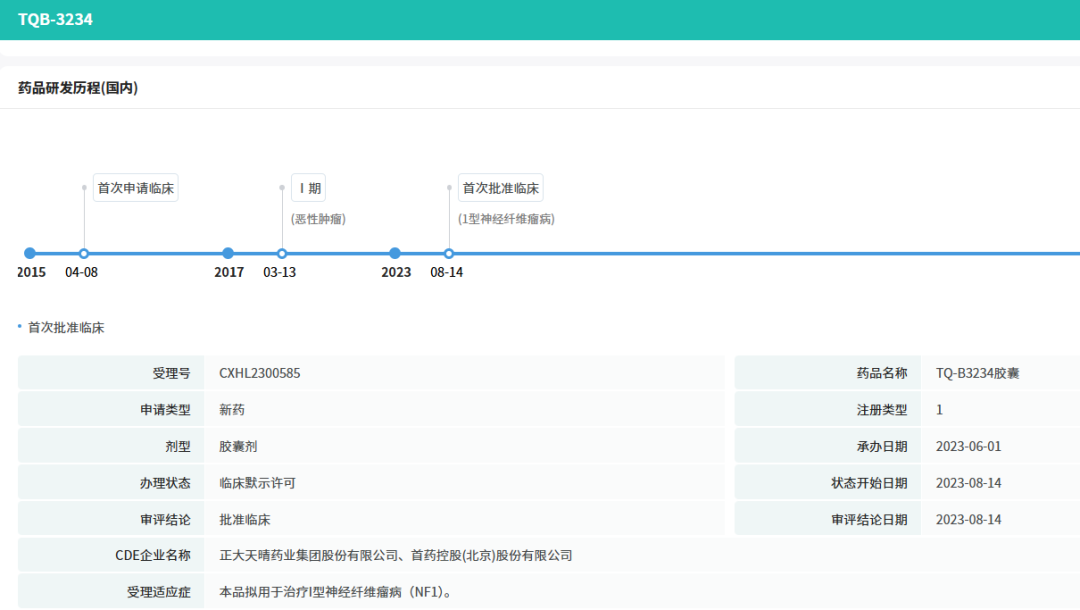1080x610 pixels.
Task: Select the 03-13 timeline node
Action: (x=282, y=253)
